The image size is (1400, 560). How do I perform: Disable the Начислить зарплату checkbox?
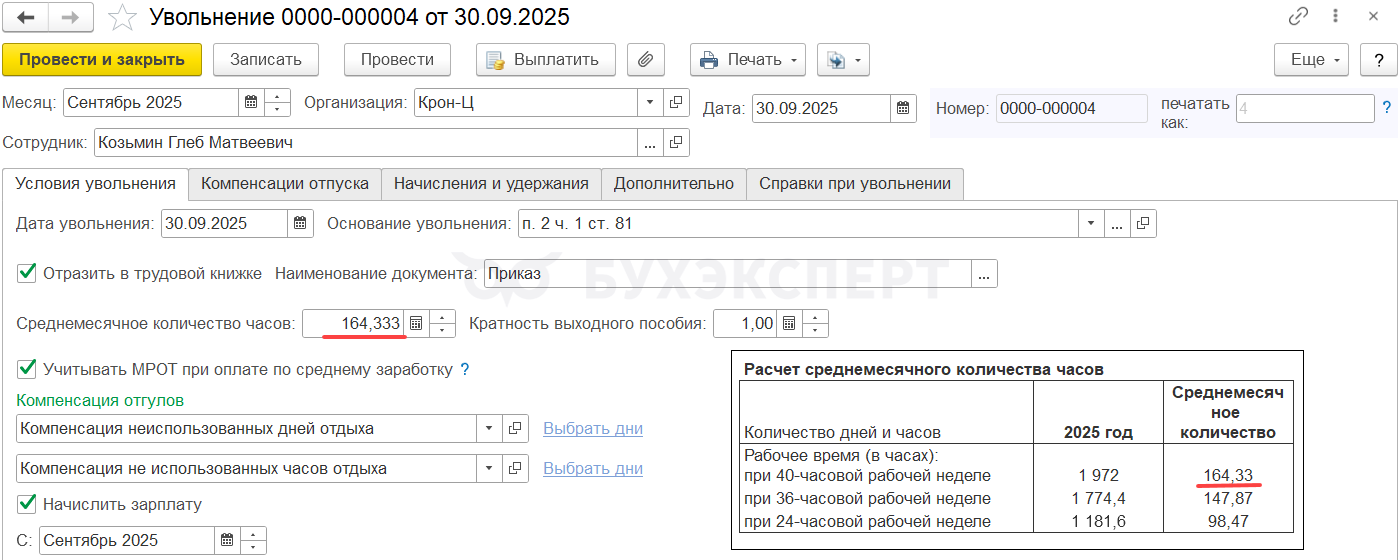point(27,504)
